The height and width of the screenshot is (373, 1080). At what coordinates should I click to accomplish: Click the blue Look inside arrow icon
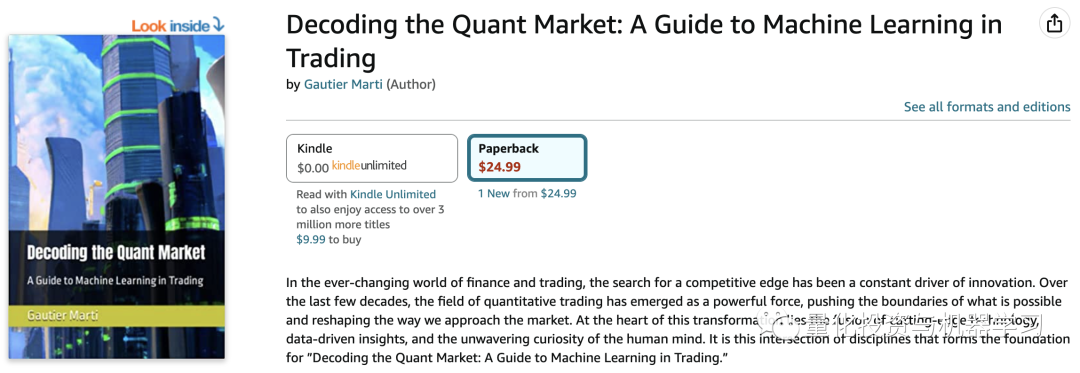click(218, 25)
